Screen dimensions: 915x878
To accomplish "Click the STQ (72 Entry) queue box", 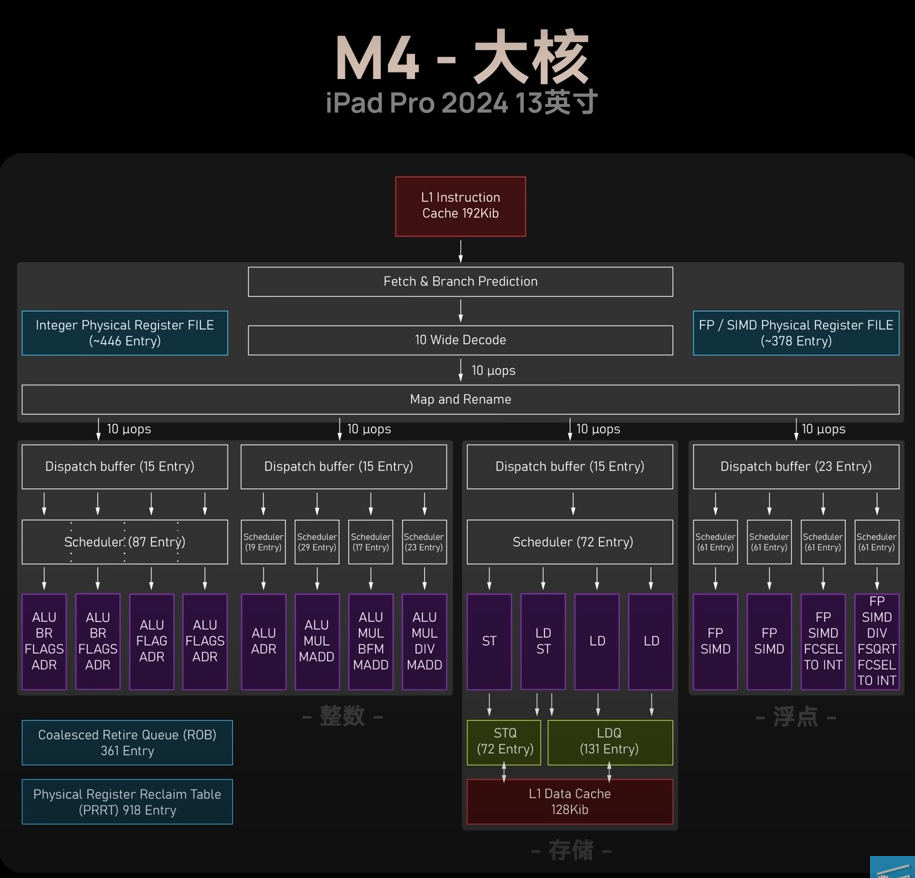I will coord(504,743).
